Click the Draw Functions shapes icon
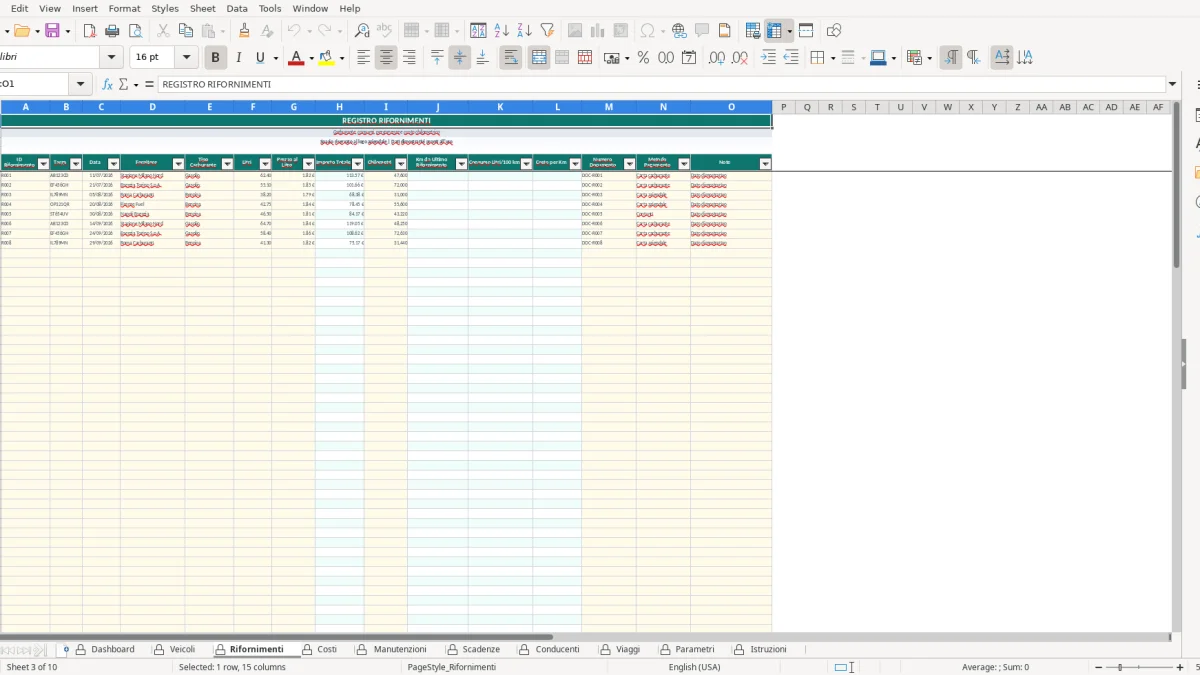The height and width of the screenshot is (675, 1200). click(834, 31)
